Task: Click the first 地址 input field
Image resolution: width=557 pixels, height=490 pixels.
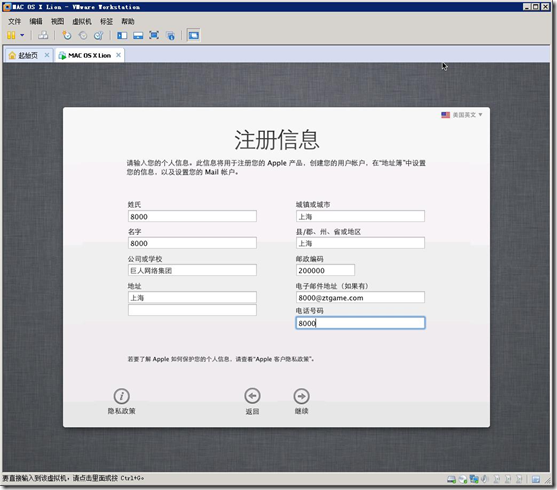Action: (192, 297)
